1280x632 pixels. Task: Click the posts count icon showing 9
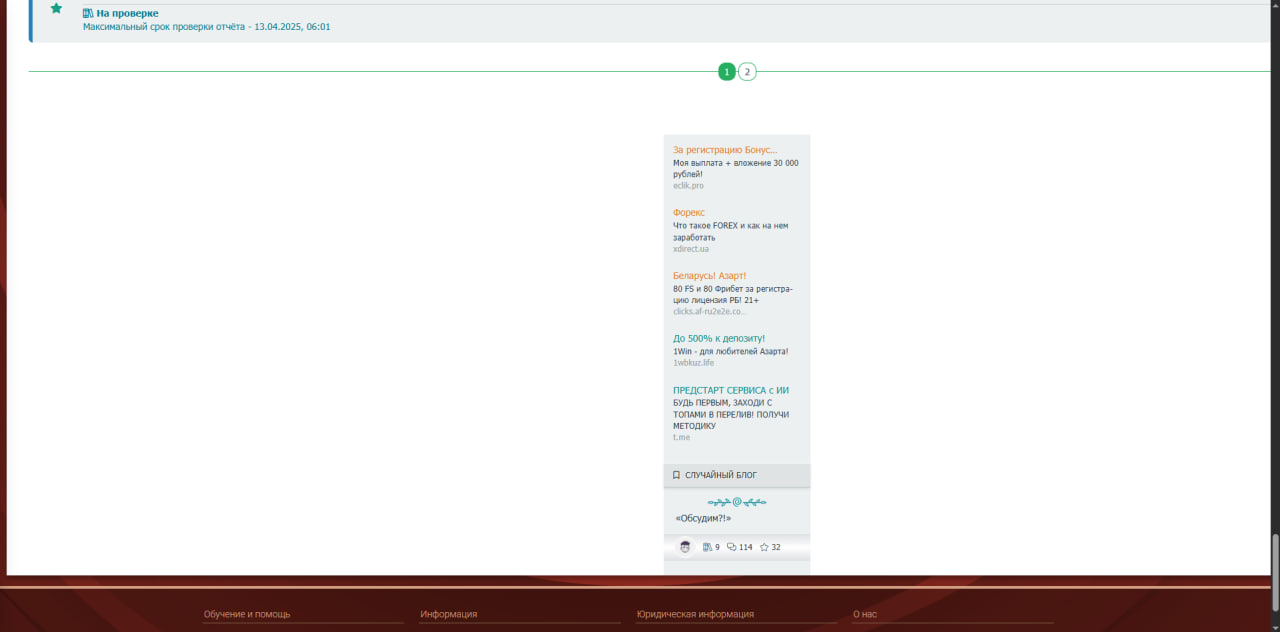(x=707, y=547)
